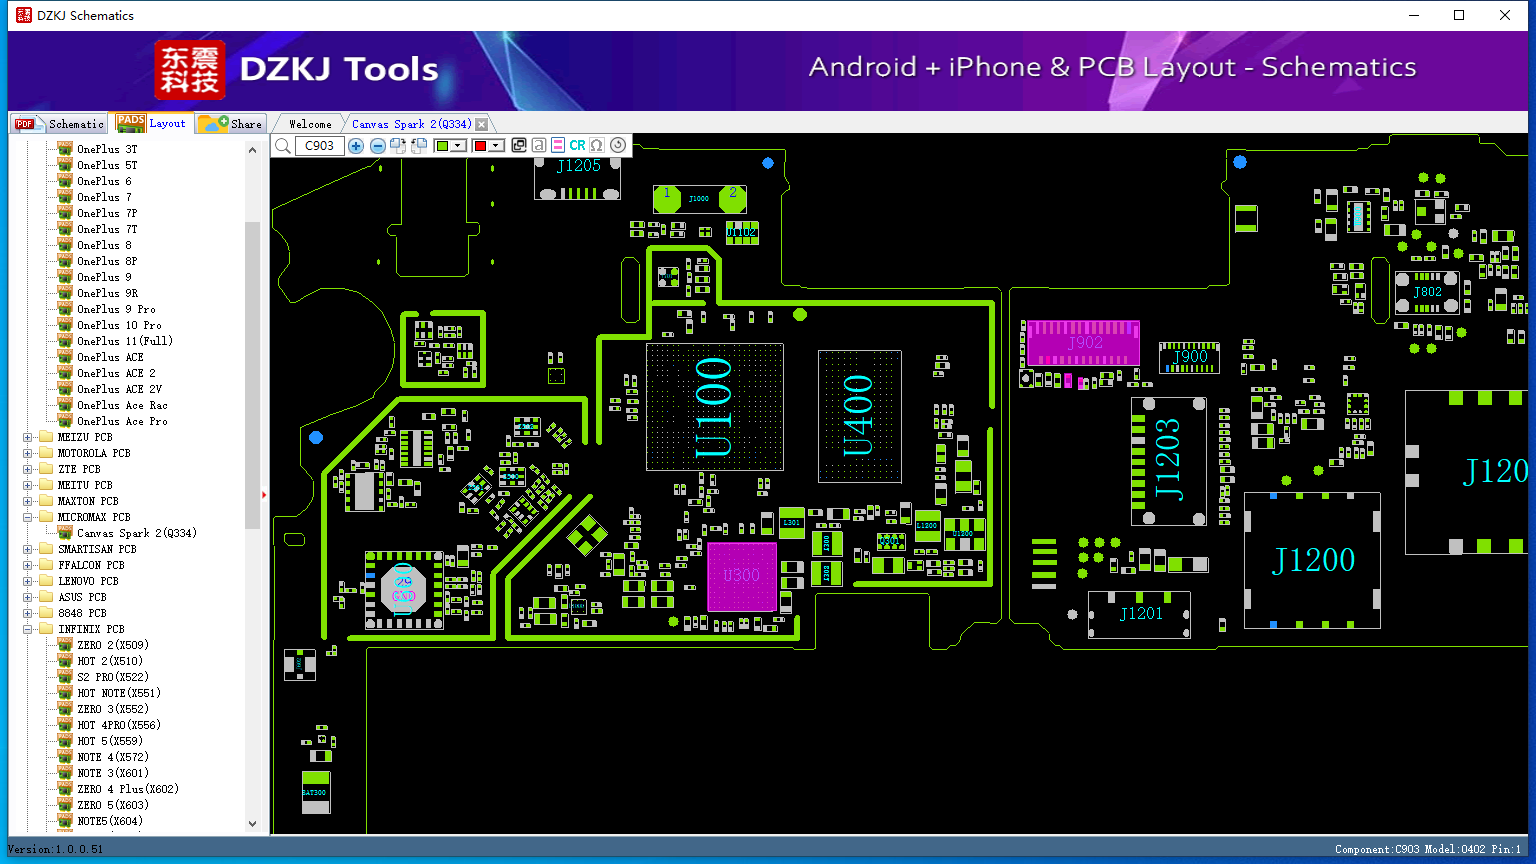Click the J802 component
Viewport: 1536px width, 864px height.
(x=1427, y=292)
